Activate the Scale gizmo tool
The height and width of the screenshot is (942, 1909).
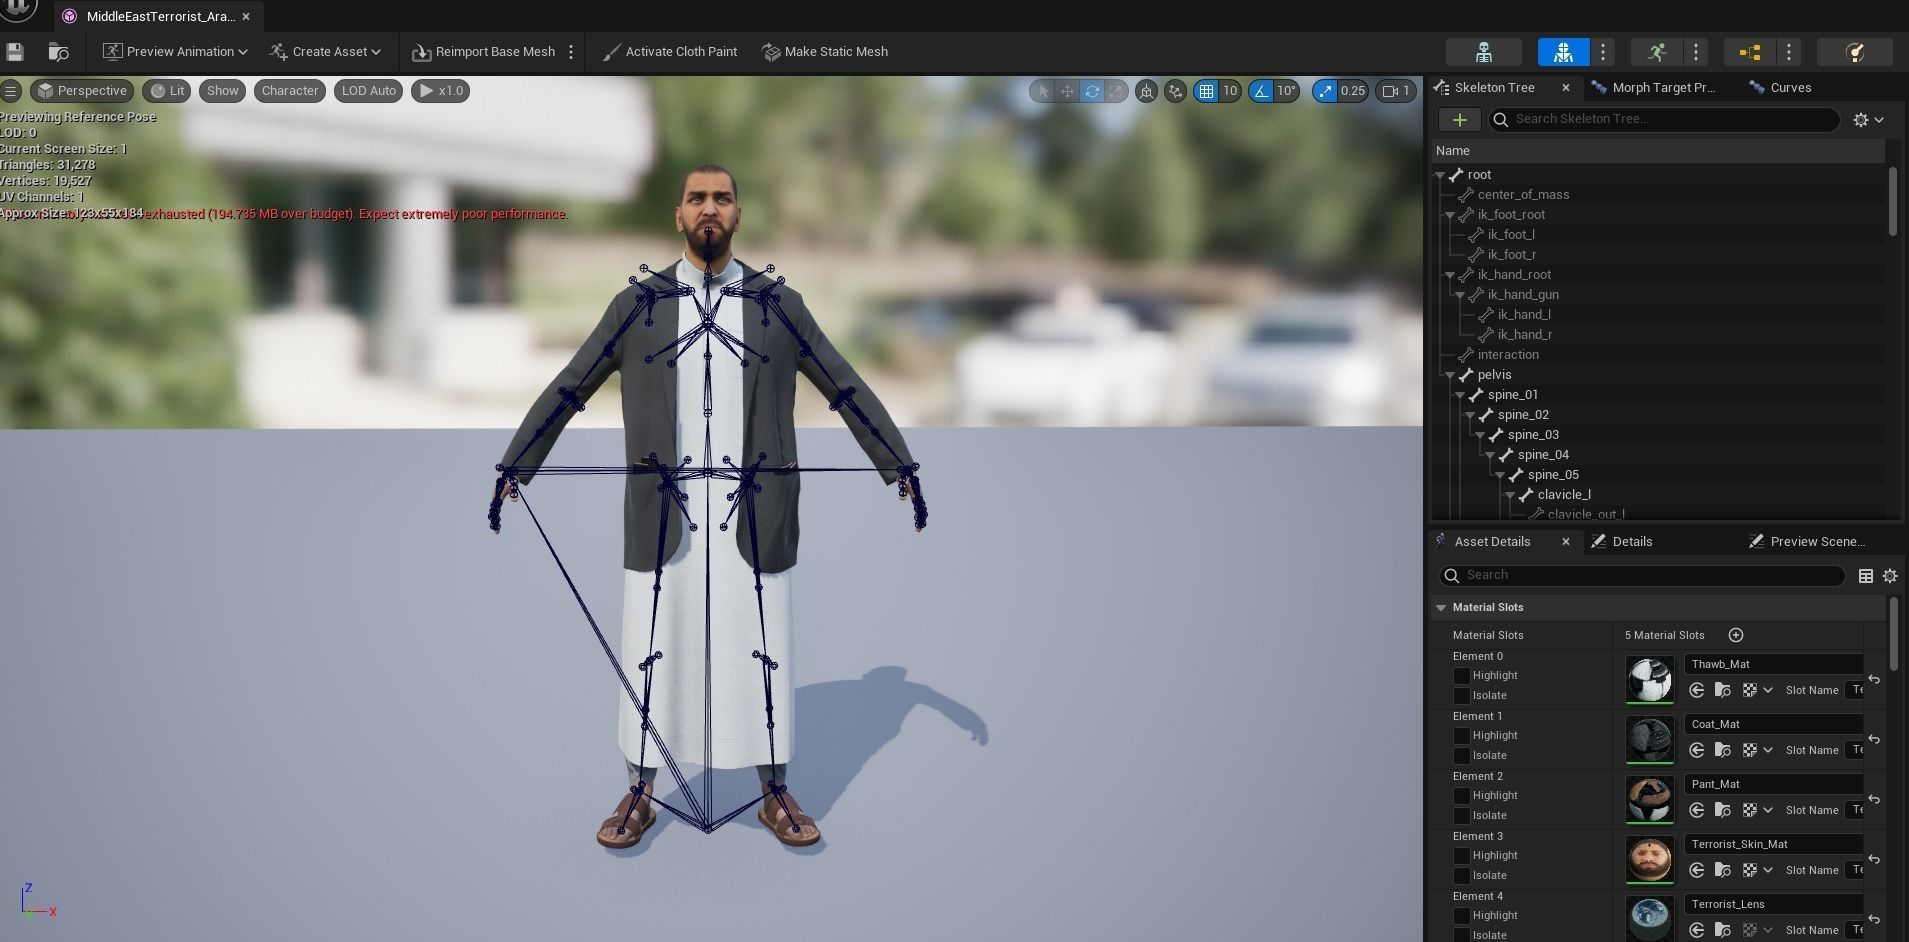tap(1115, 91)
